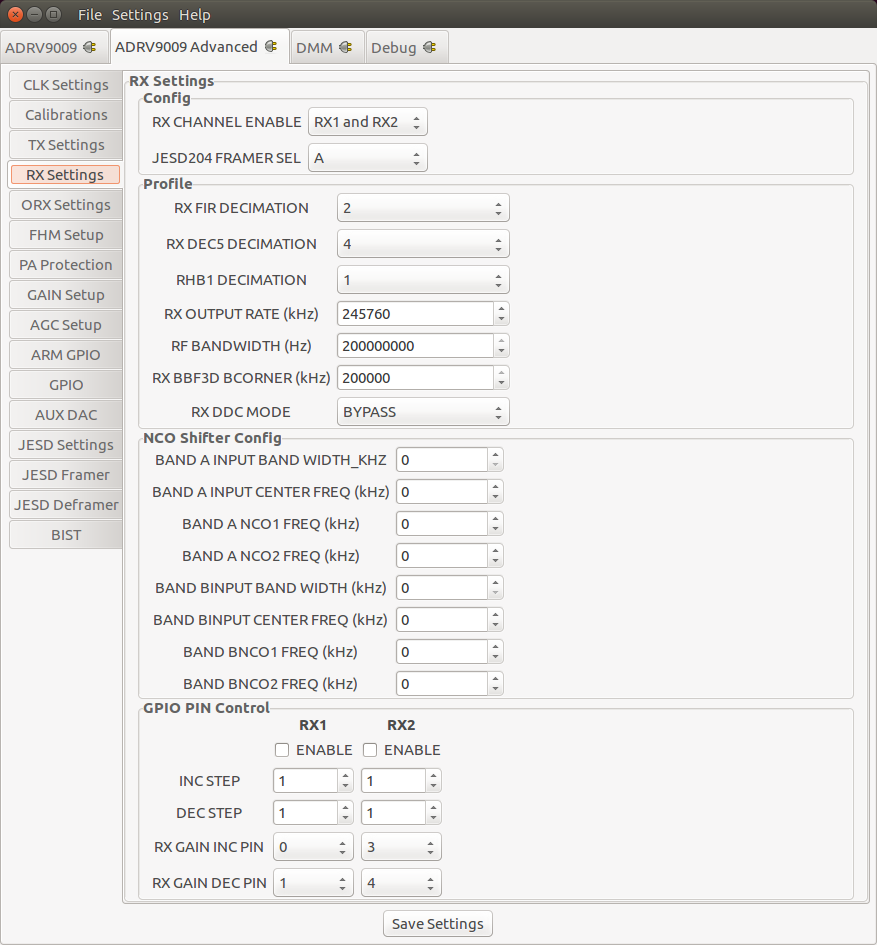The image size is (877, 945).
Task: Increment RX OUTPUT RATE using its up arrow
Action: [501, 307]
